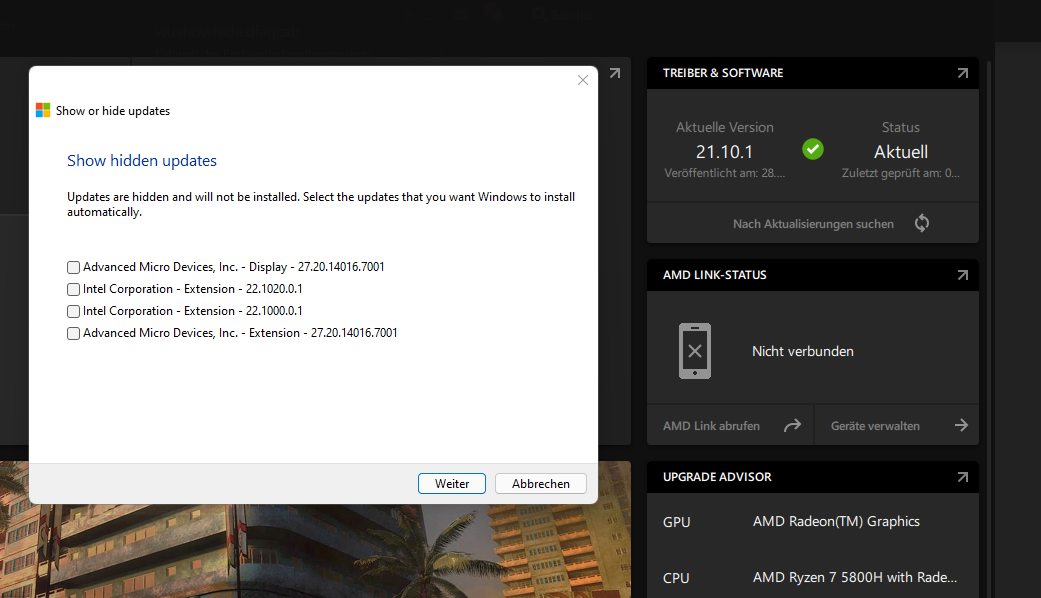Click the Zuletzt geprüft am text
This screenshot has width=1041, height=598.
click(901, 173)
